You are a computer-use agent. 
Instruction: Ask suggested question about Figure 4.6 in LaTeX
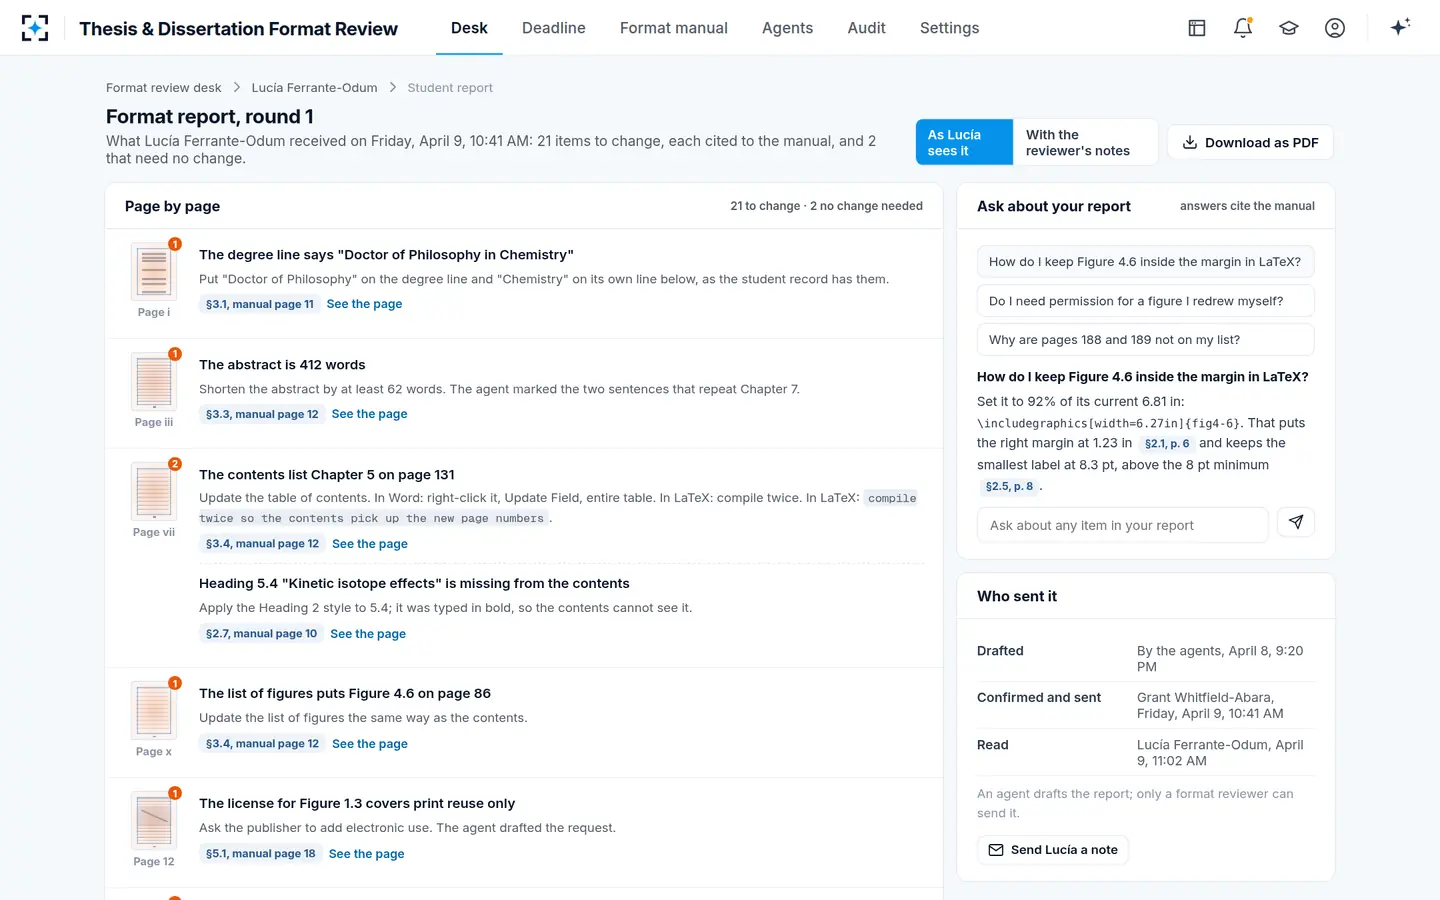coord(1145,262)
